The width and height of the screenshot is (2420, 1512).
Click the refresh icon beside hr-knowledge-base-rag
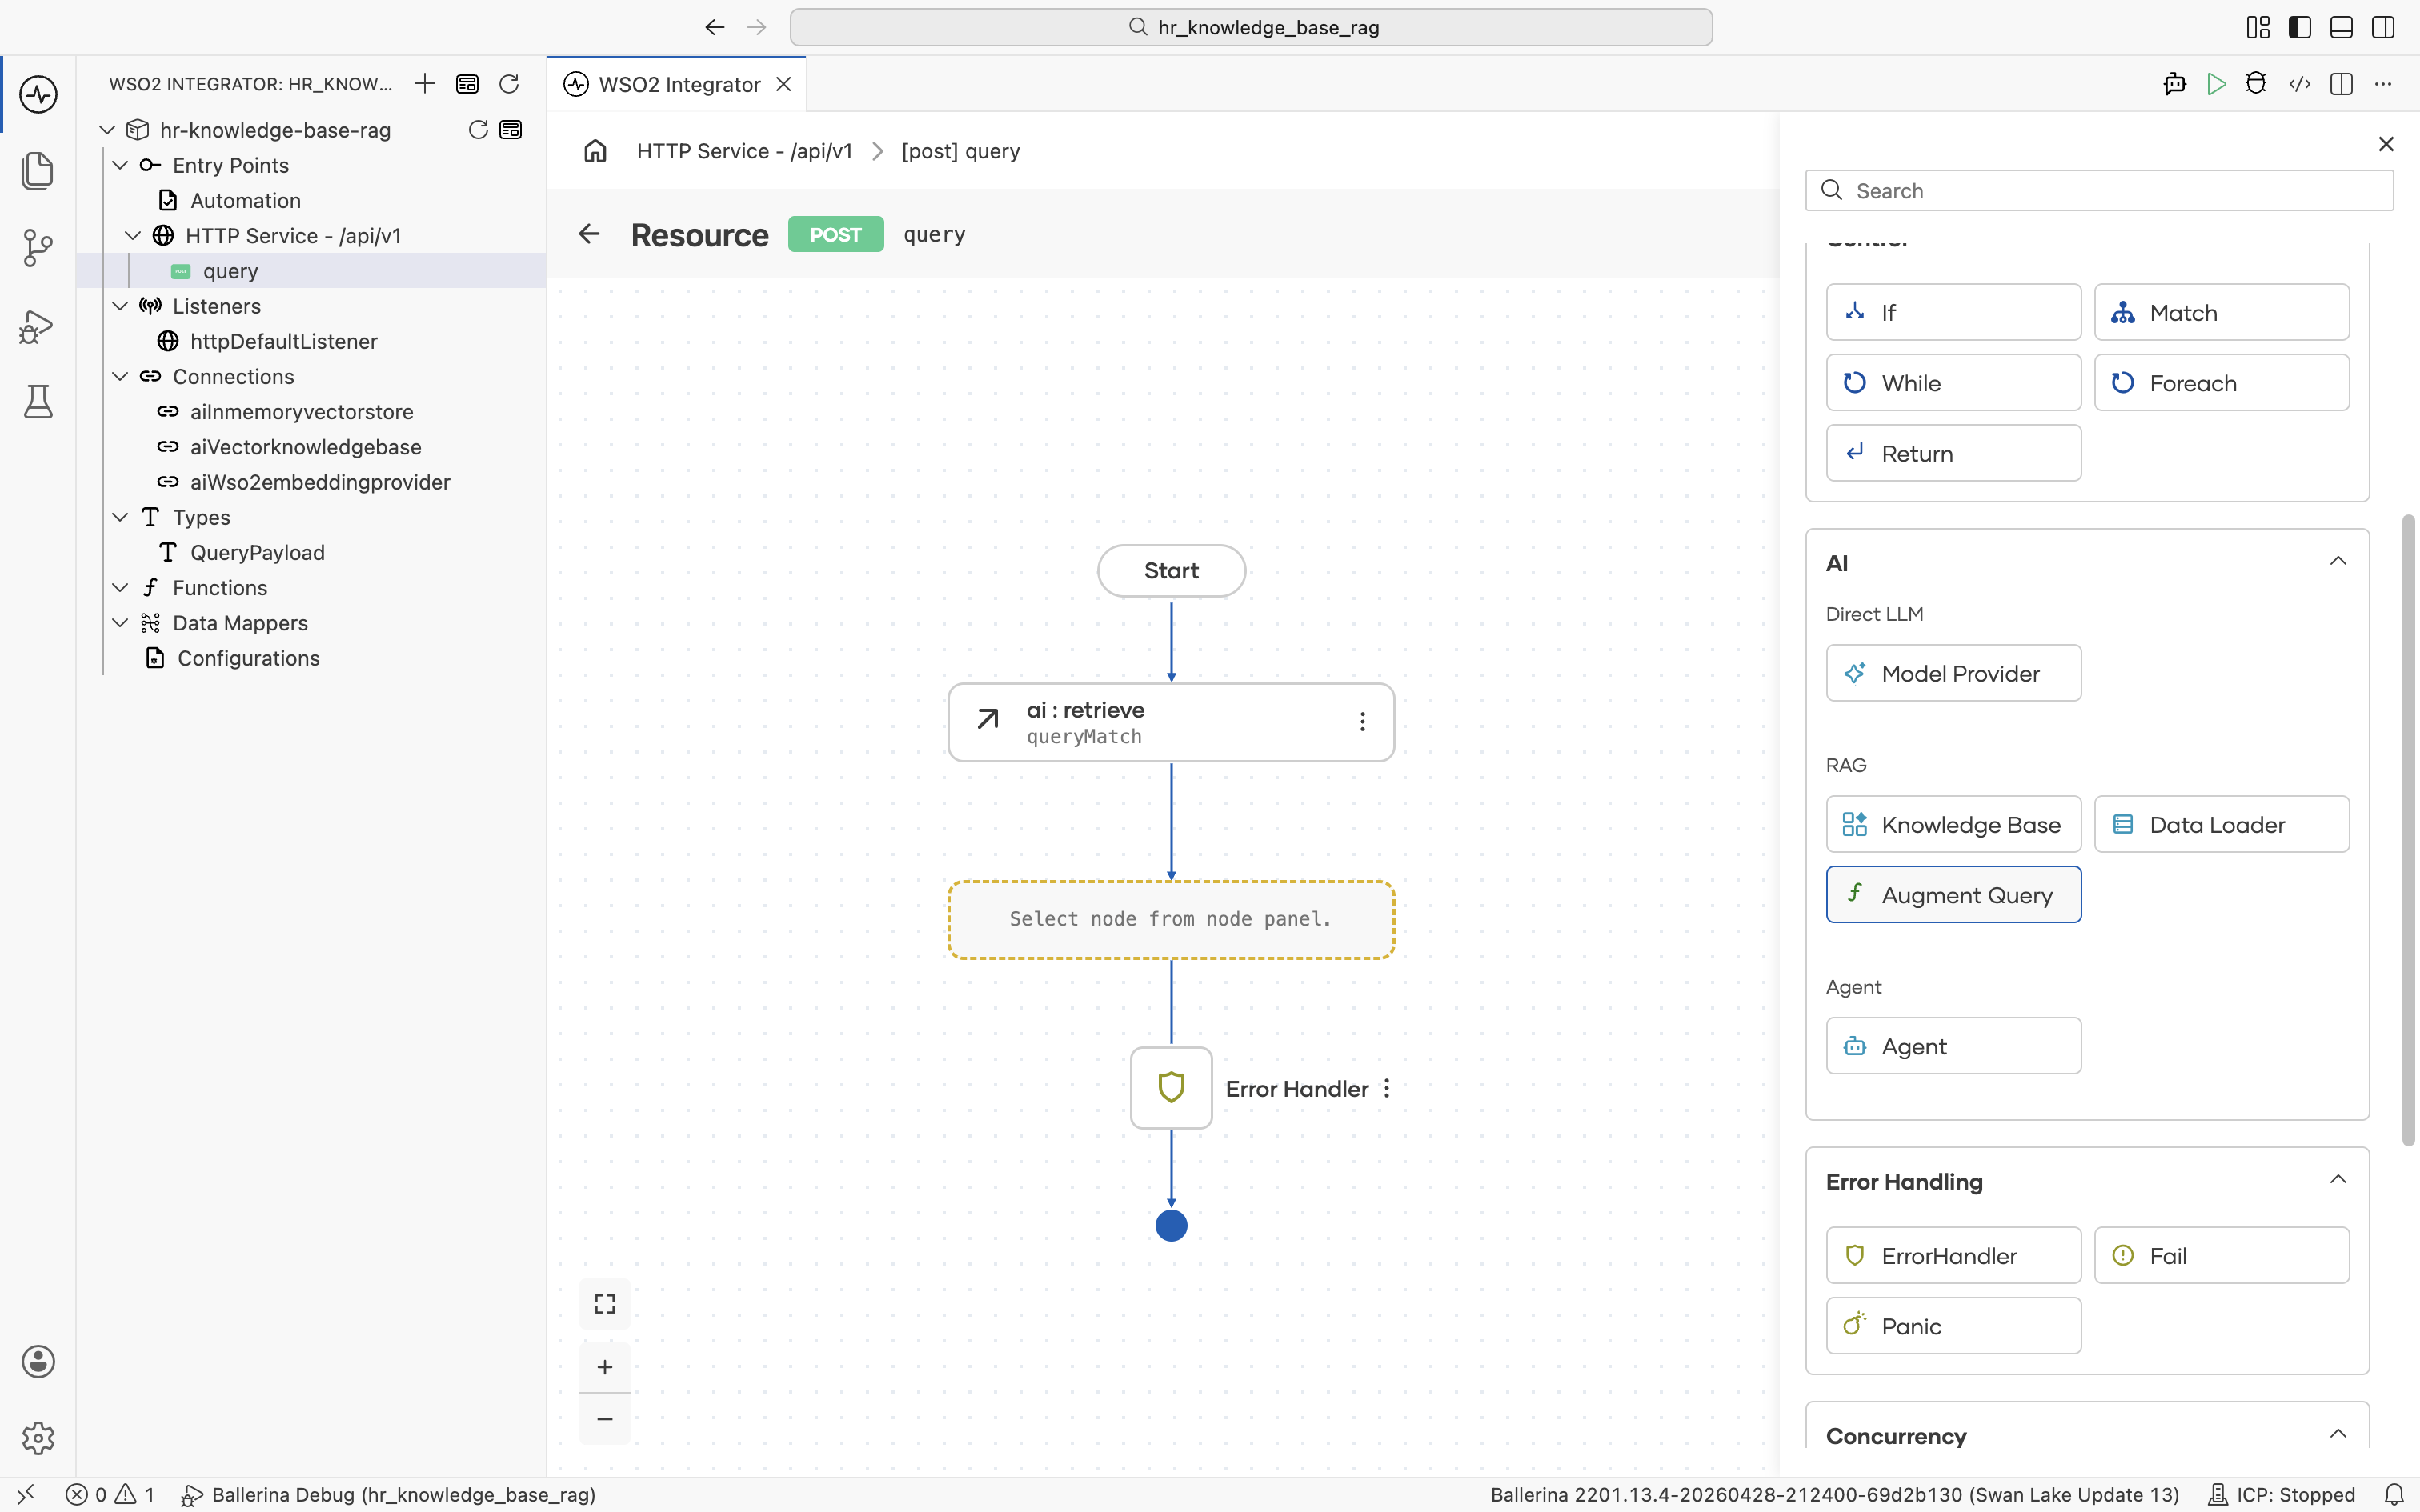[478, 129]
